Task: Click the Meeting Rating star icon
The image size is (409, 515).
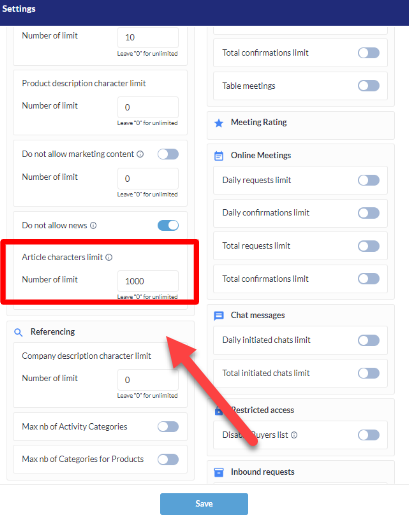Action: click(x=219, y=123)
